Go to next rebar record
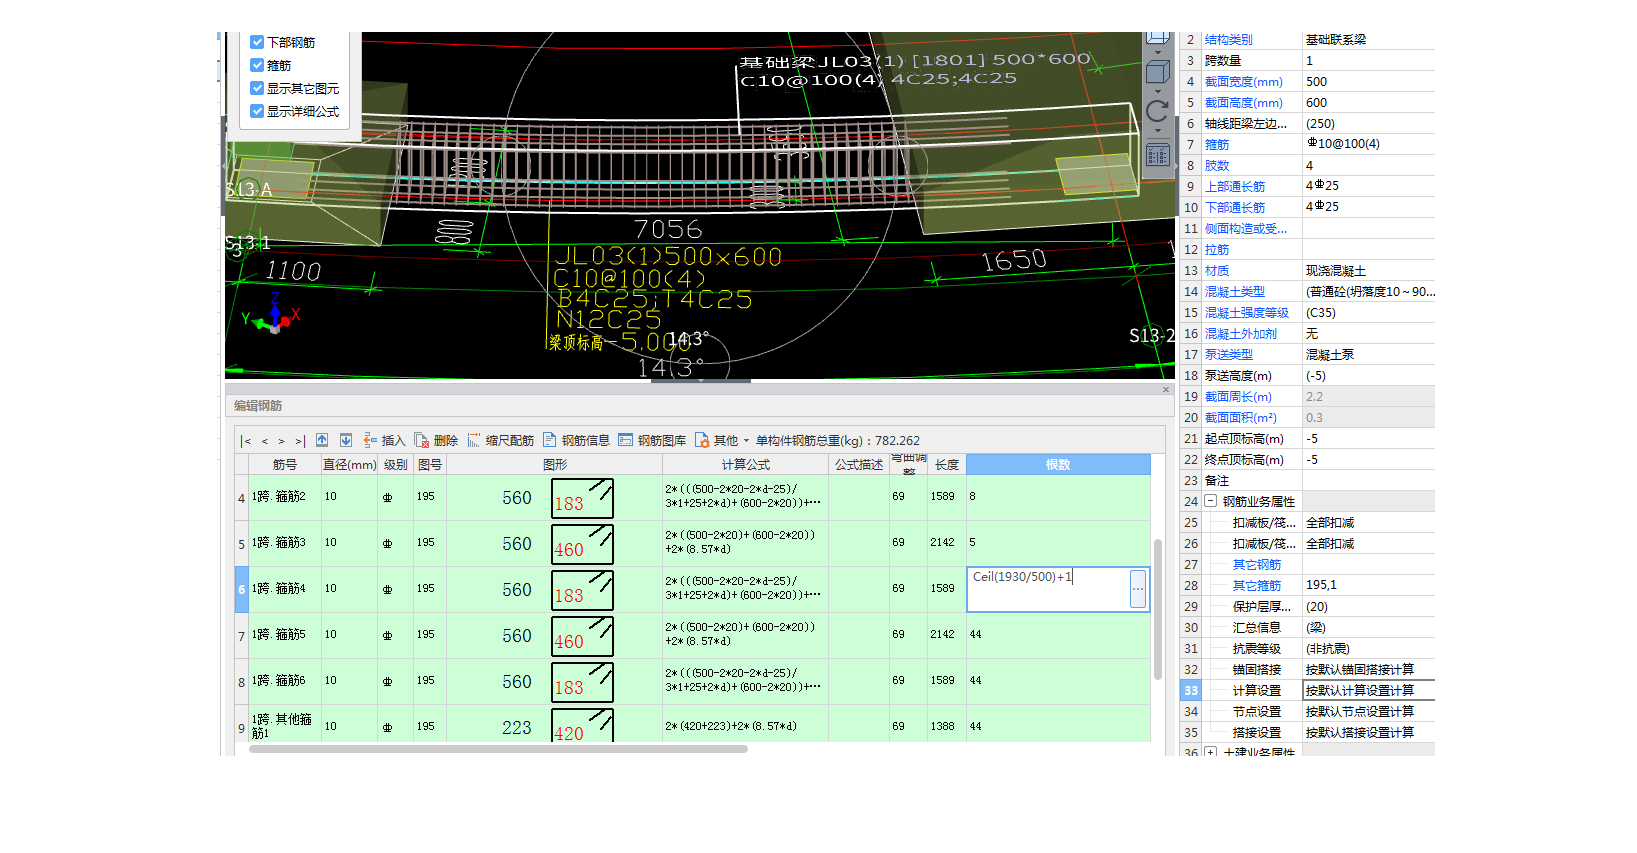The width and height of the screenshot is (1637, 853). 282,441
